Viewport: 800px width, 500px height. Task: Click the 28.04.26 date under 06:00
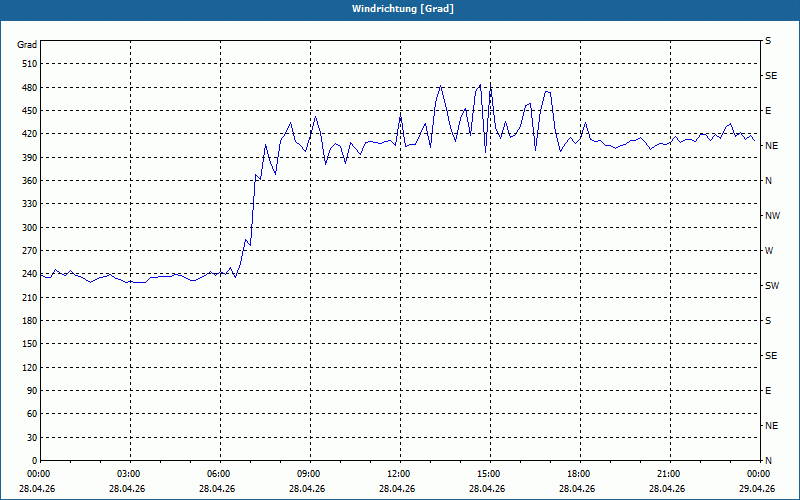pos(218,489)
